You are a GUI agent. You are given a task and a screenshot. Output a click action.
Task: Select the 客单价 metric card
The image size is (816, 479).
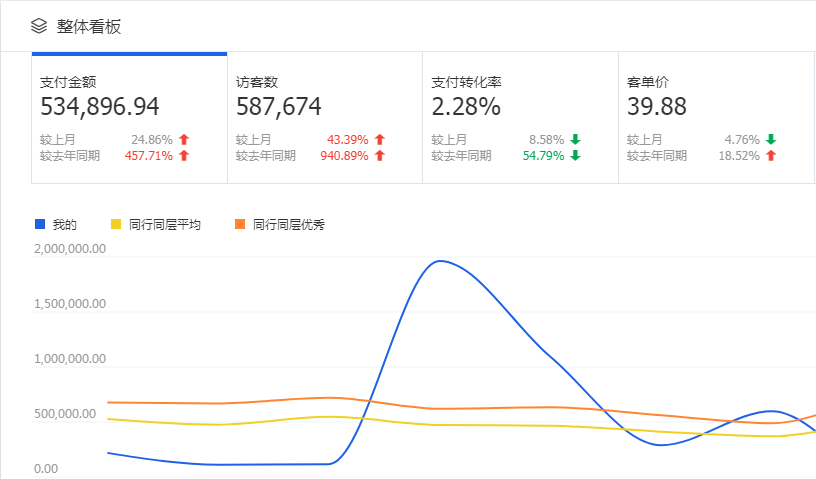(716, 118)
